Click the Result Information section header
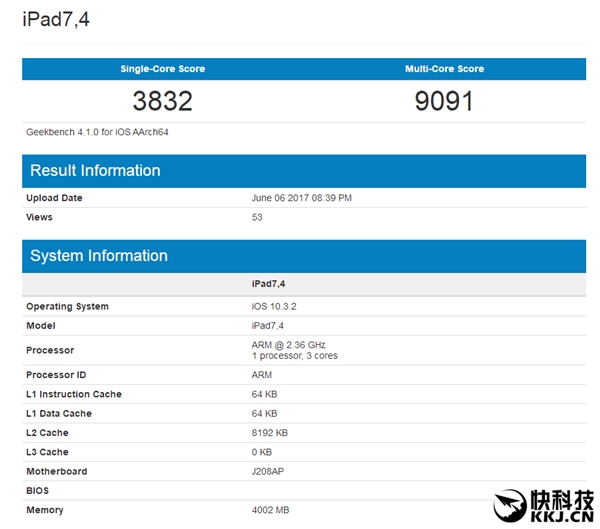600x529 pixels. click(95, 170)
